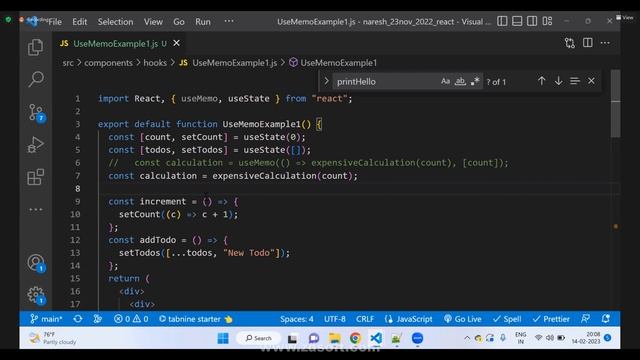Click tabnine starter status item
This screenshot has width=640, height=360.
pyautogui.click(x=196, y=319)
